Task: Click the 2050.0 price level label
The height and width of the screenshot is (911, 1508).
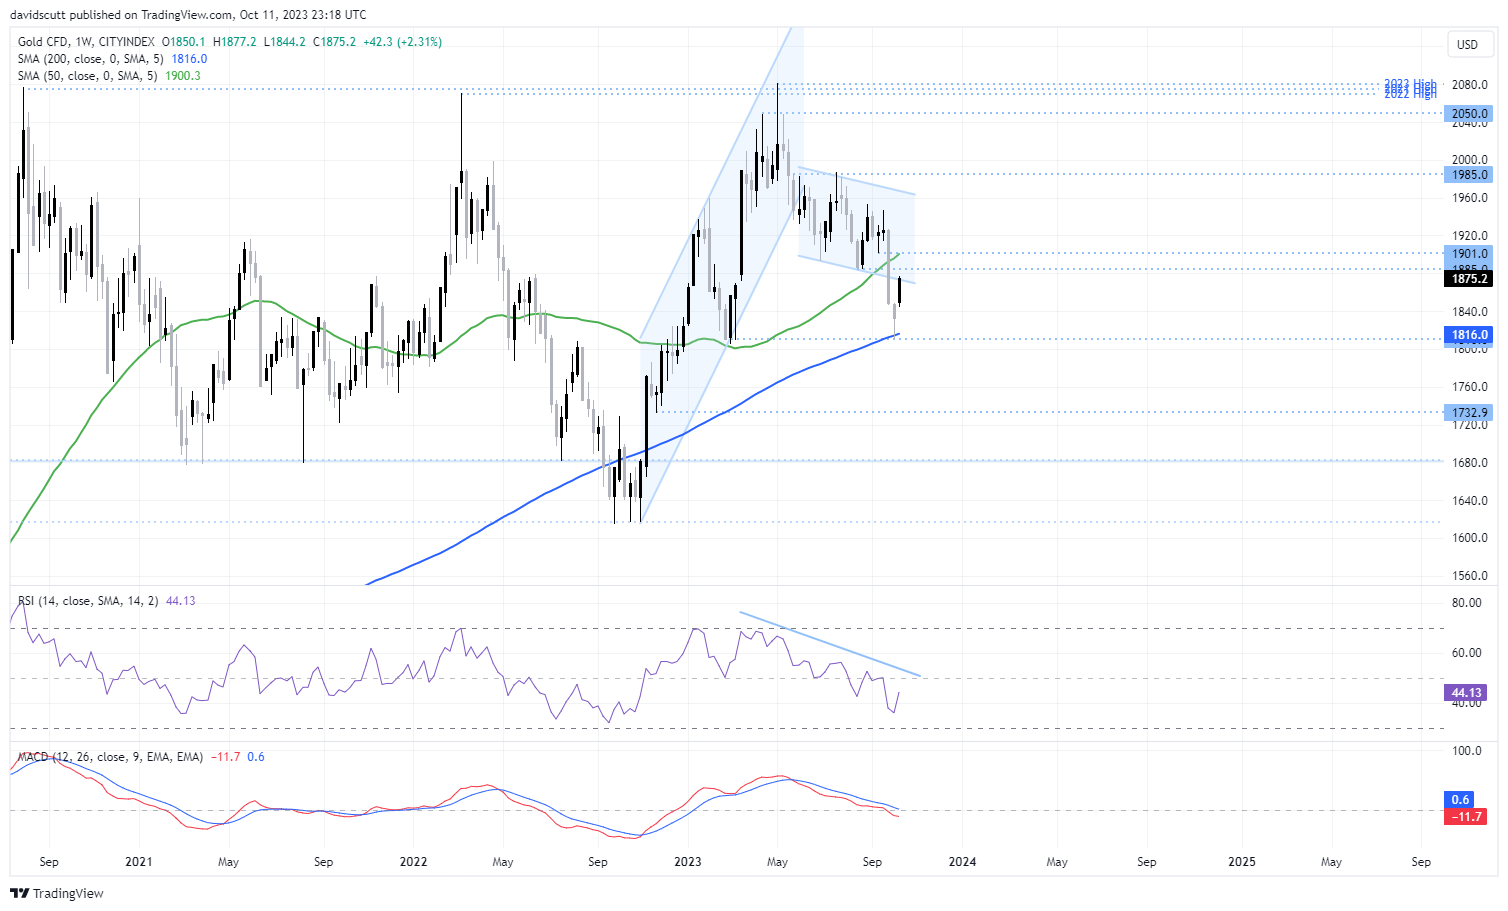Action: pos(1470,114)
